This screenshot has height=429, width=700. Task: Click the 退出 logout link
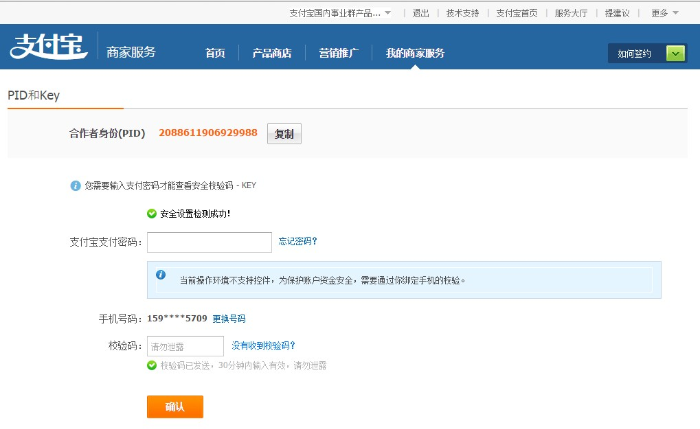[421, 13]
